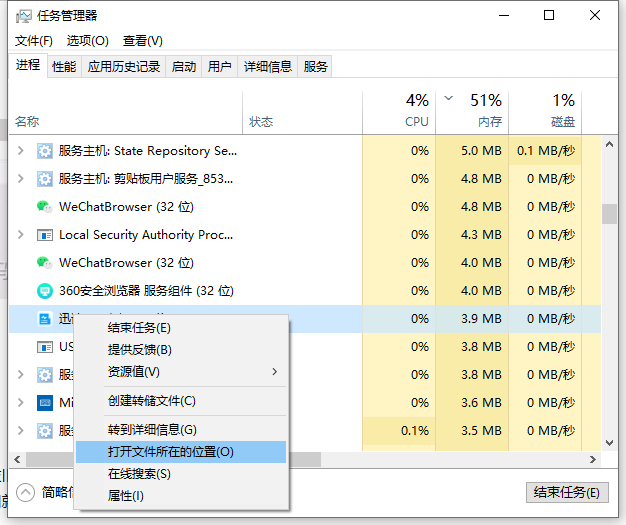Viewport: 626px width, 525px height.
Task: Switch to the 性能 tab
Action: tap(64, 67)
